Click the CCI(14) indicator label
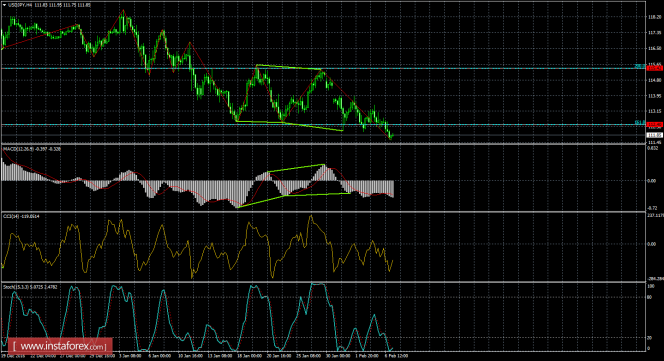Image resolution: width=664 pixels, height=361 pixels. 10,217
